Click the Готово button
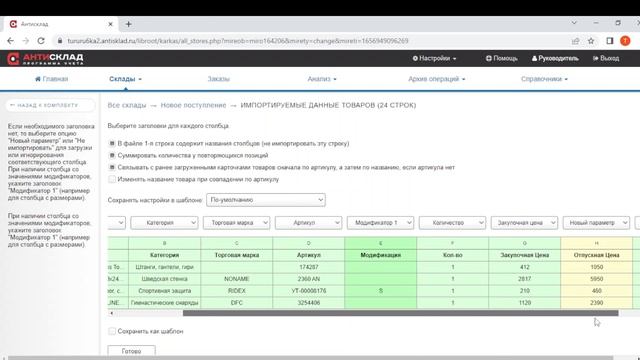 (131, 351)
